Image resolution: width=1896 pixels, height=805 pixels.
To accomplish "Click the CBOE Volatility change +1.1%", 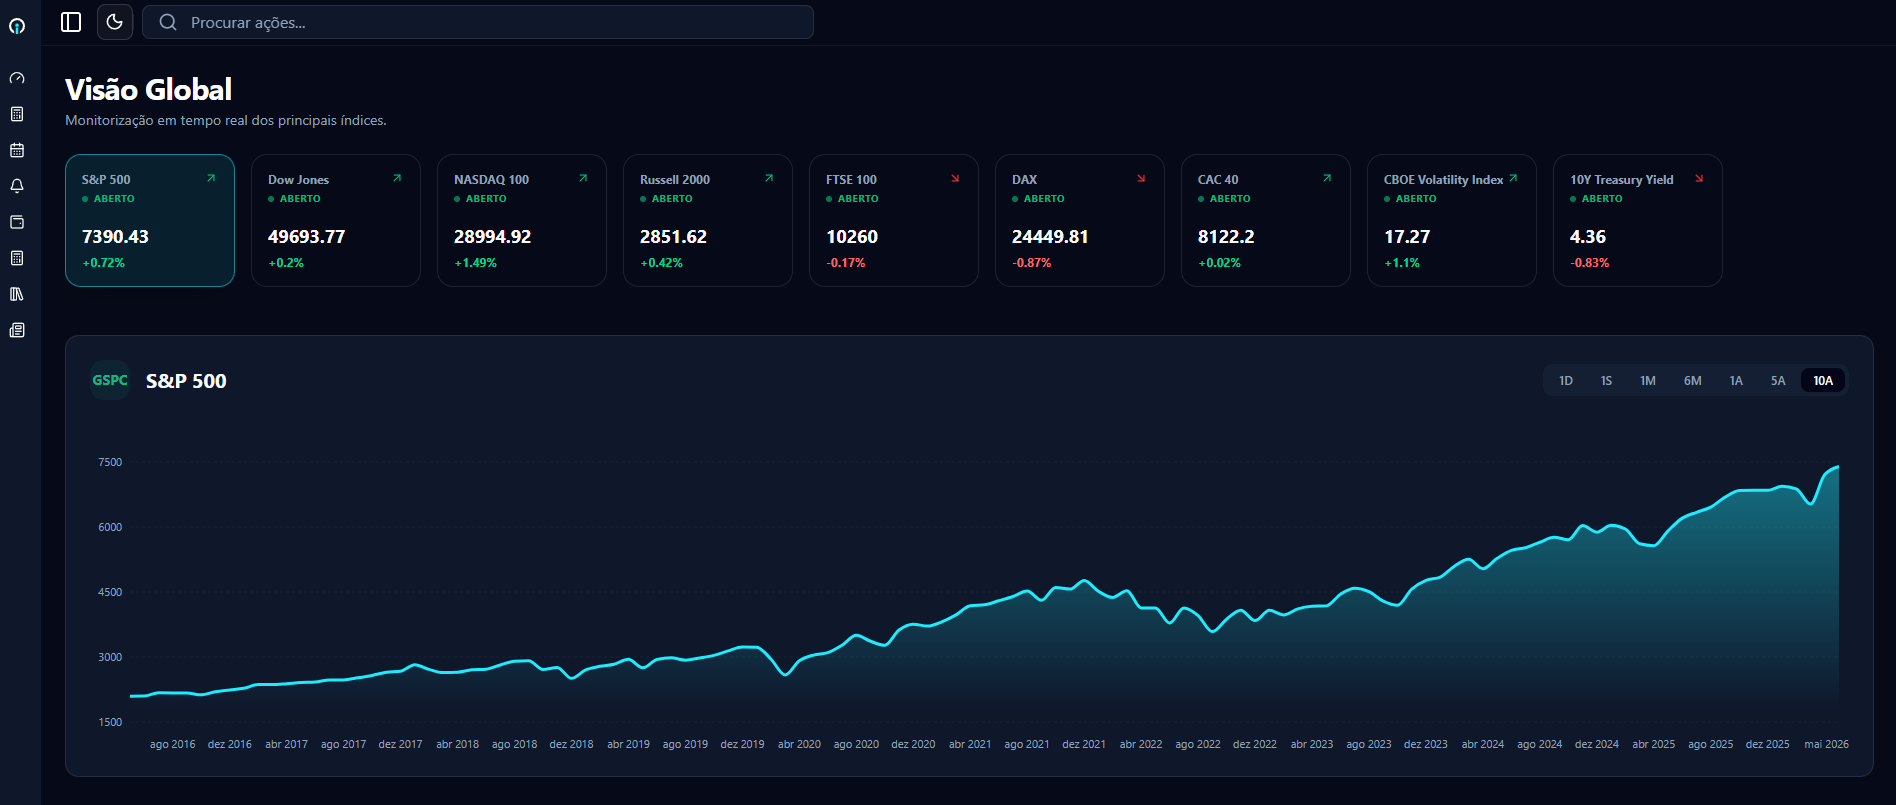I will 1402,263.
